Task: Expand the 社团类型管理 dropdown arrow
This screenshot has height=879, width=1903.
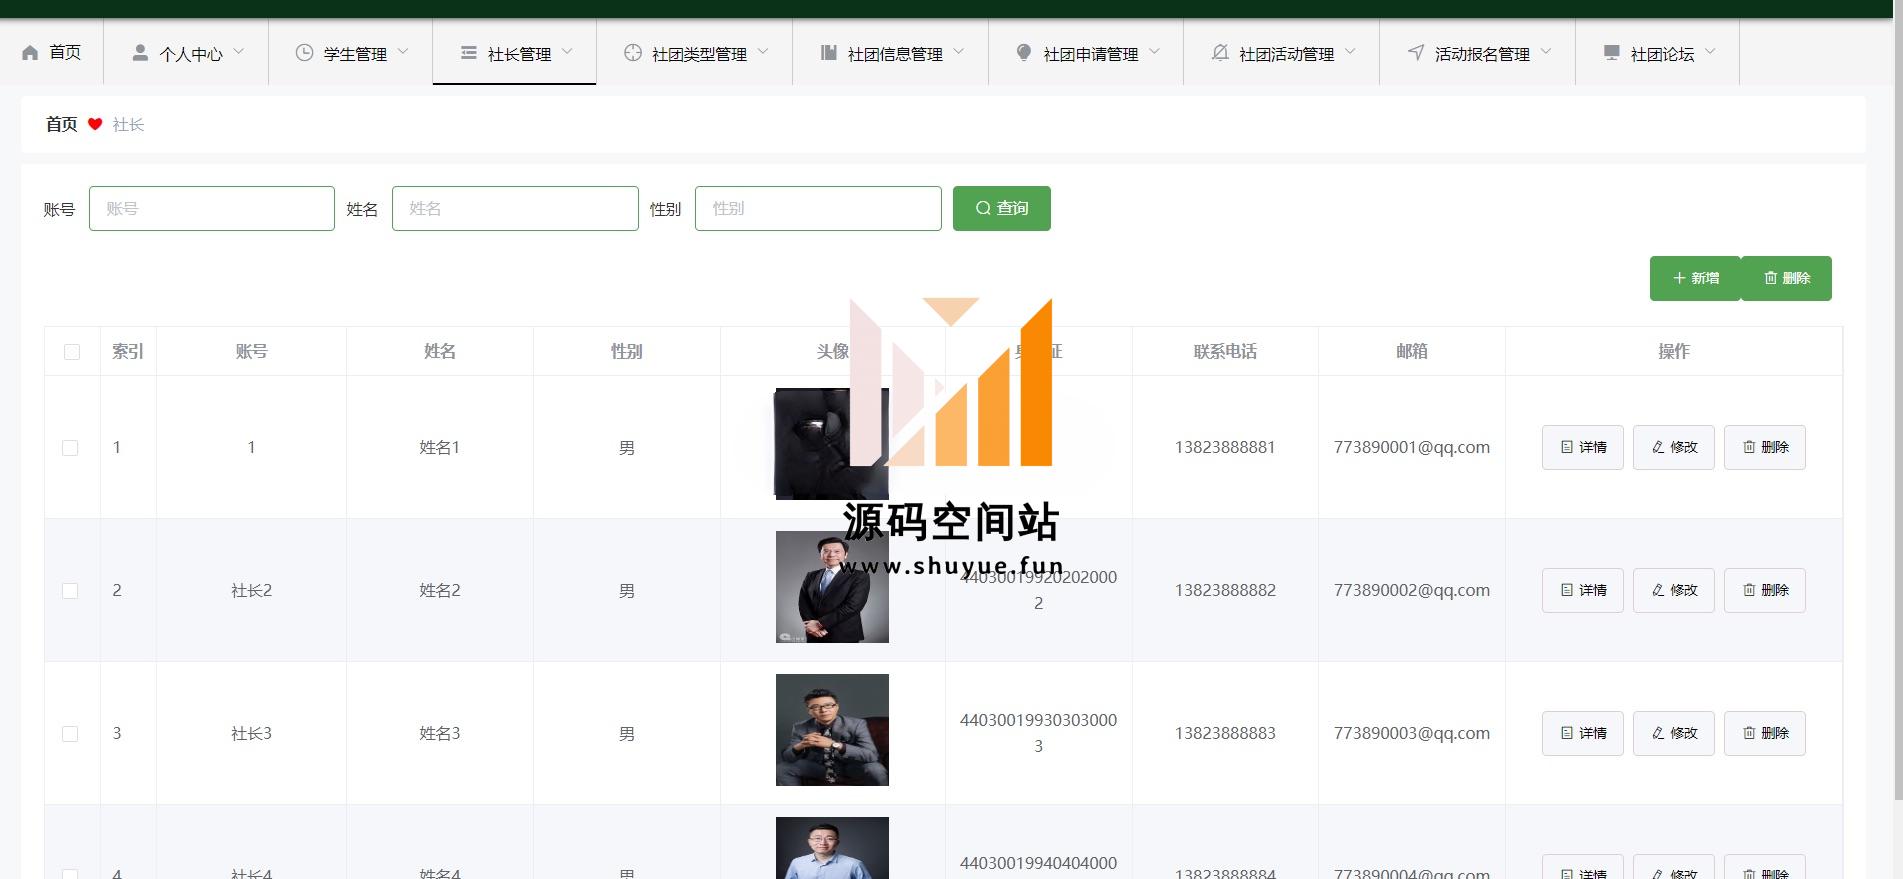Action: pyautogui.click(x=763, y=51)
